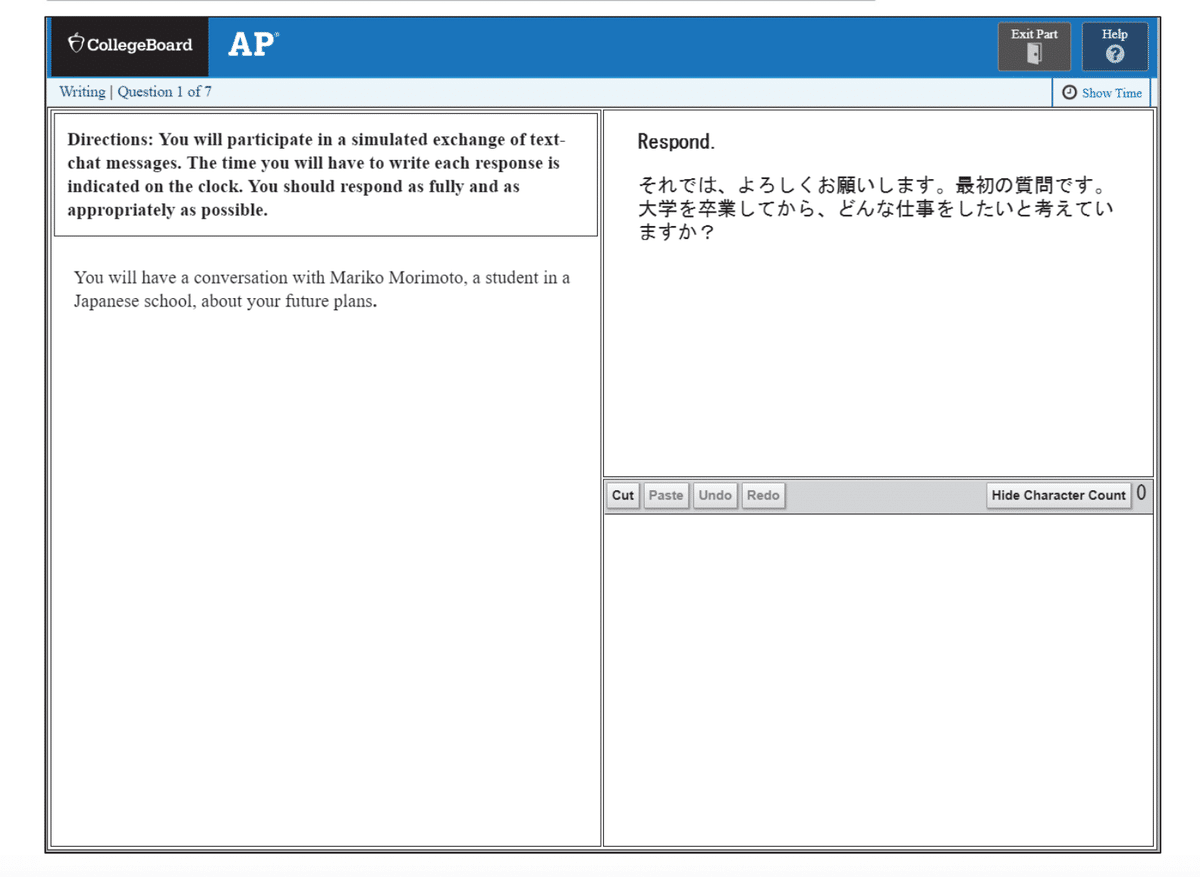
Task: Click the CollegeBoard acorn logo
Action: 76,43
